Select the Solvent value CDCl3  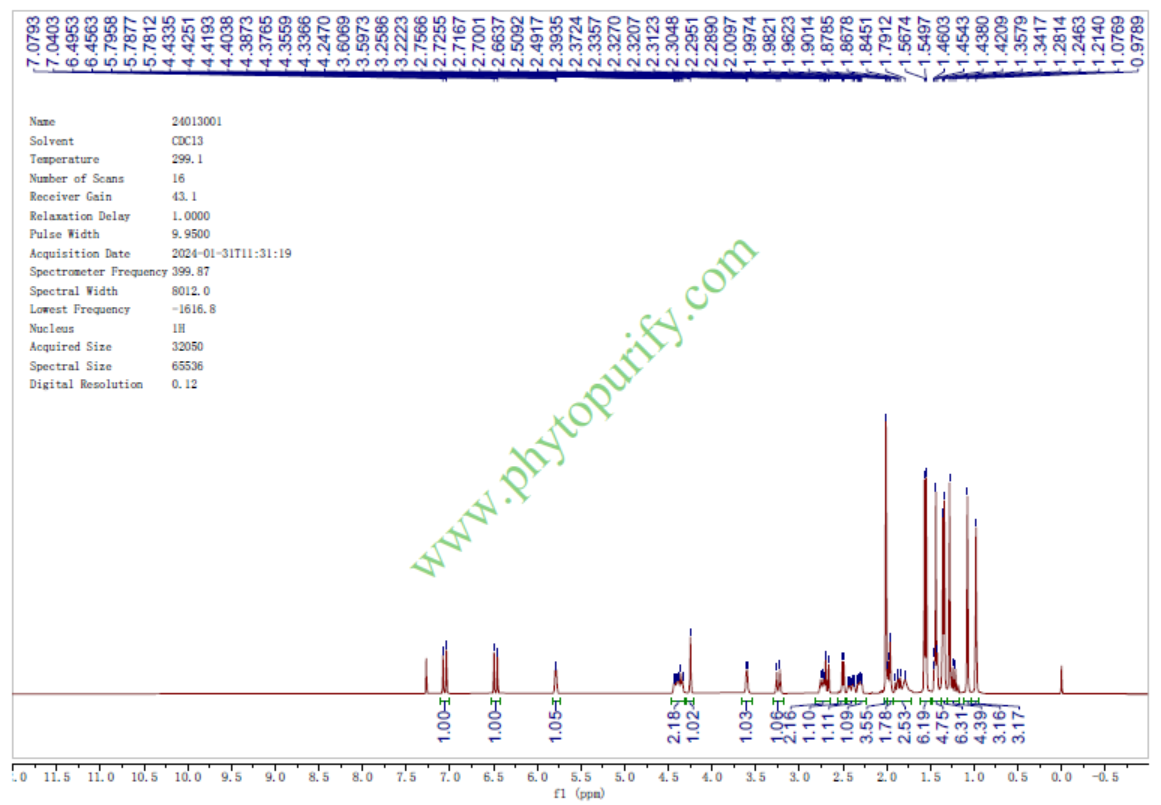[188, 141]
